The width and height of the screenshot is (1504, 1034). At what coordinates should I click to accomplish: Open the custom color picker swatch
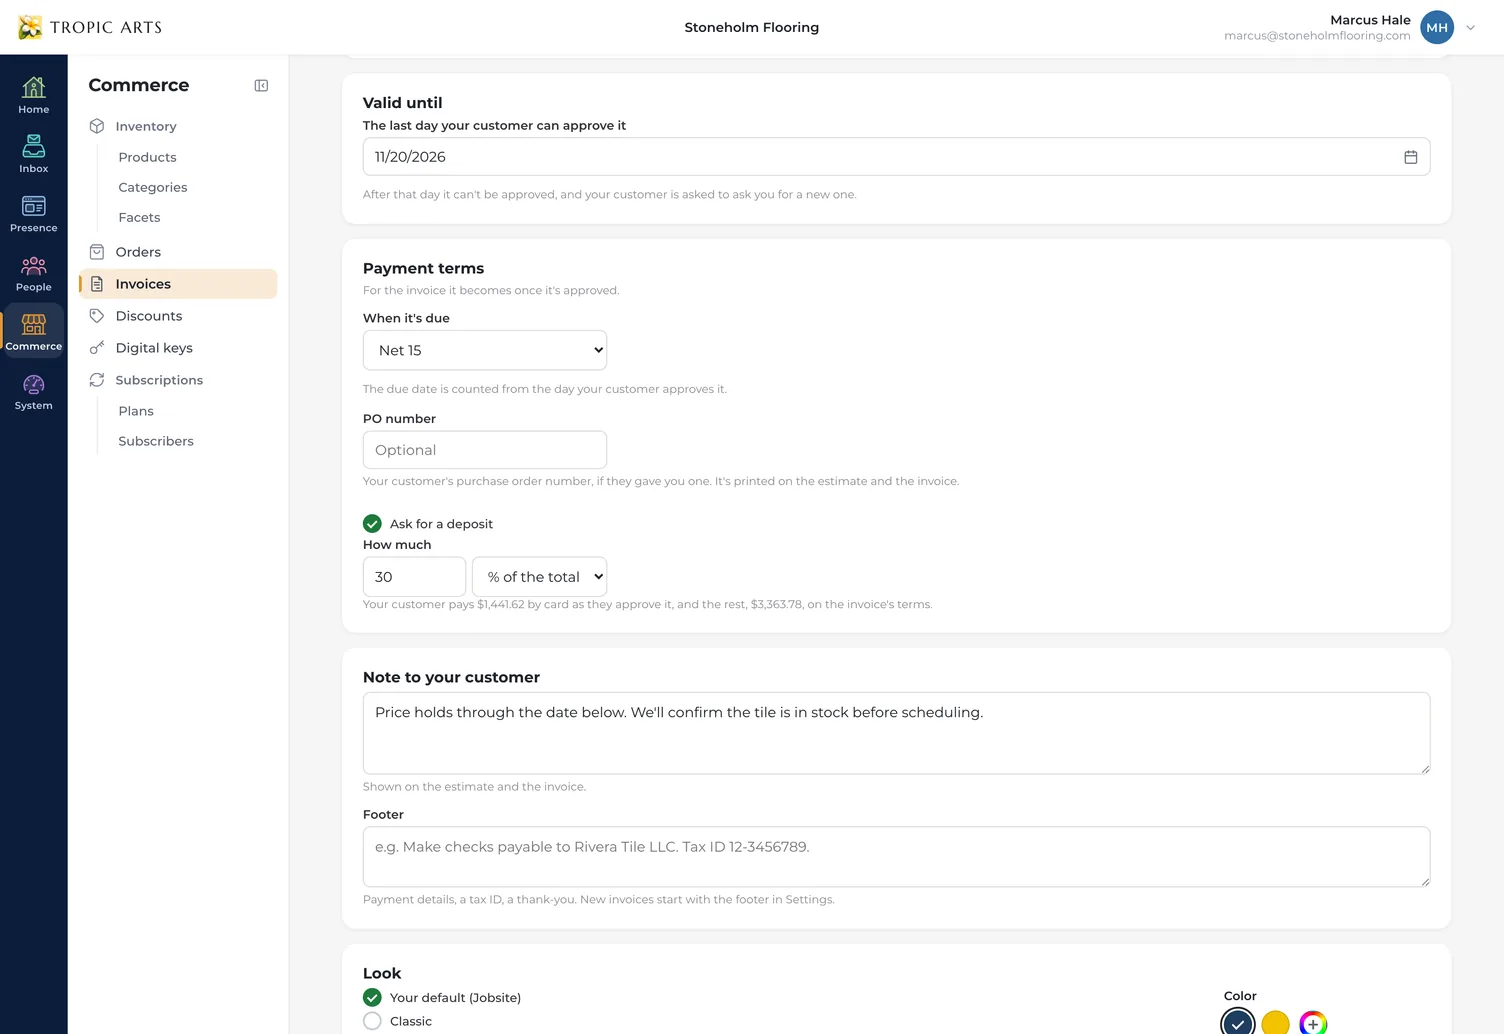point(1313,1023)
